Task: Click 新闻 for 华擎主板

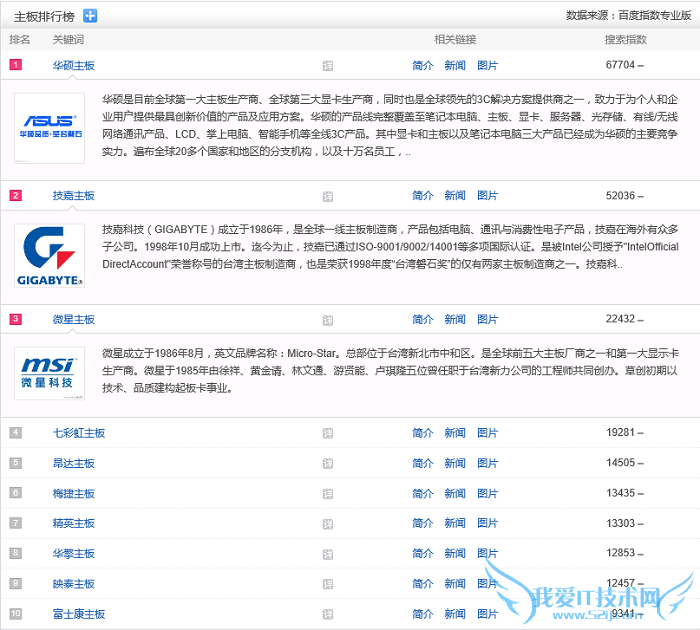Action: coord(455,553)
